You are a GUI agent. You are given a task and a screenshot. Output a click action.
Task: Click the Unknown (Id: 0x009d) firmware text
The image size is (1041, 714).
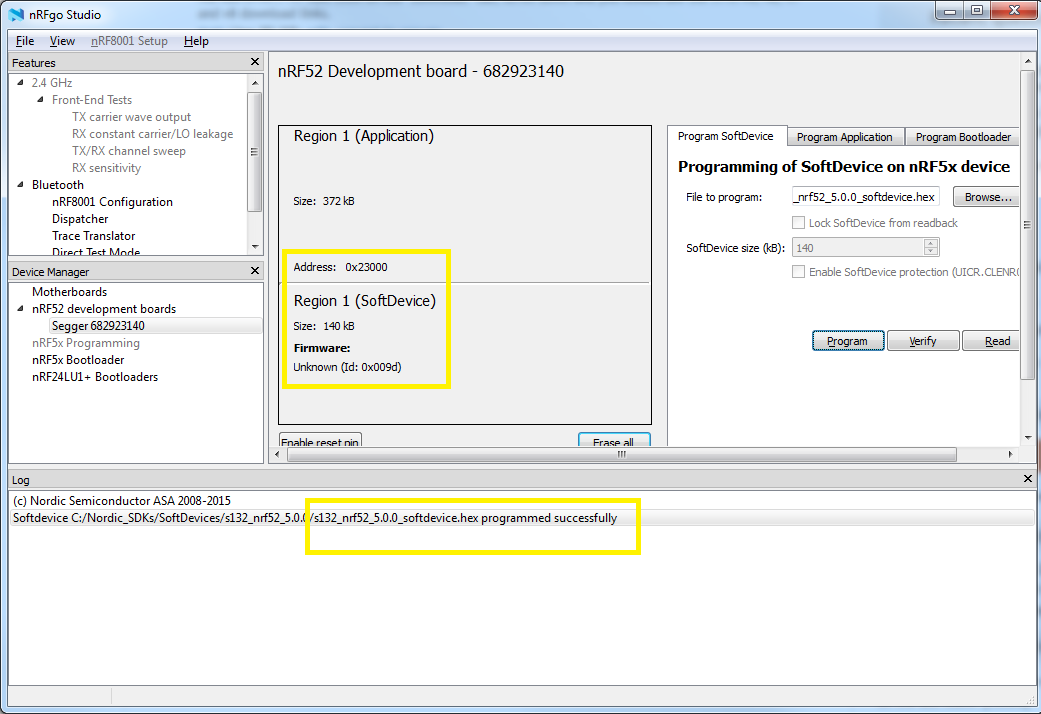[347, 367]
